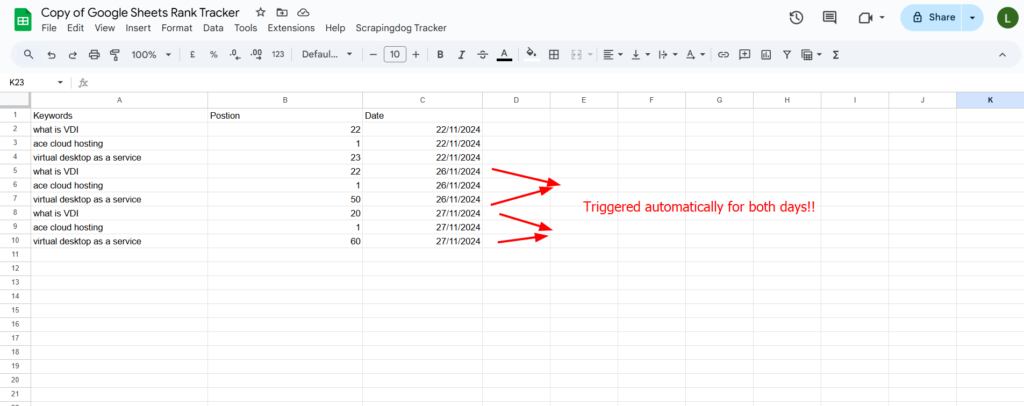
Task: Open the File menu
Action: coord(48,28)
